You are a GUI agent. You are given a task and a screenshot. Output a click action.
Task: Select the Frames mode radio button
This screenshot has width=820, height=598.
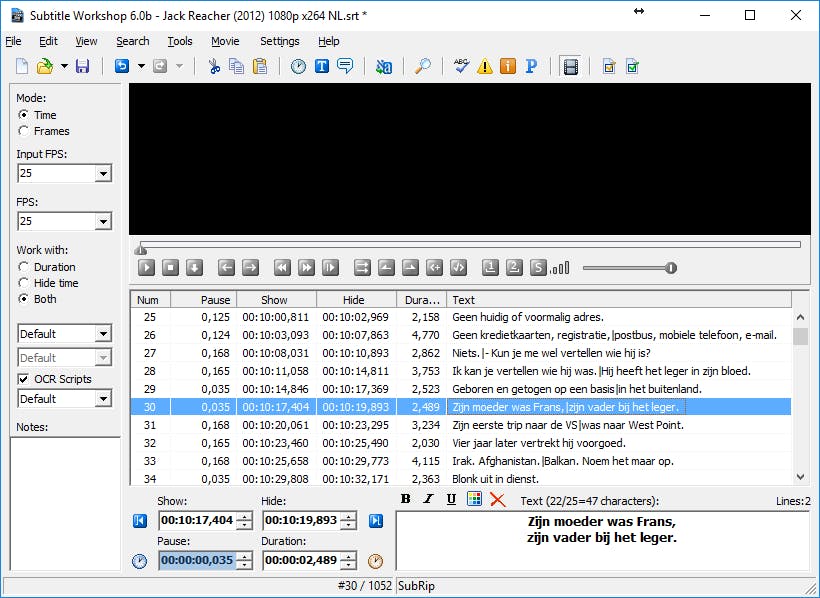tap(24, 131)
